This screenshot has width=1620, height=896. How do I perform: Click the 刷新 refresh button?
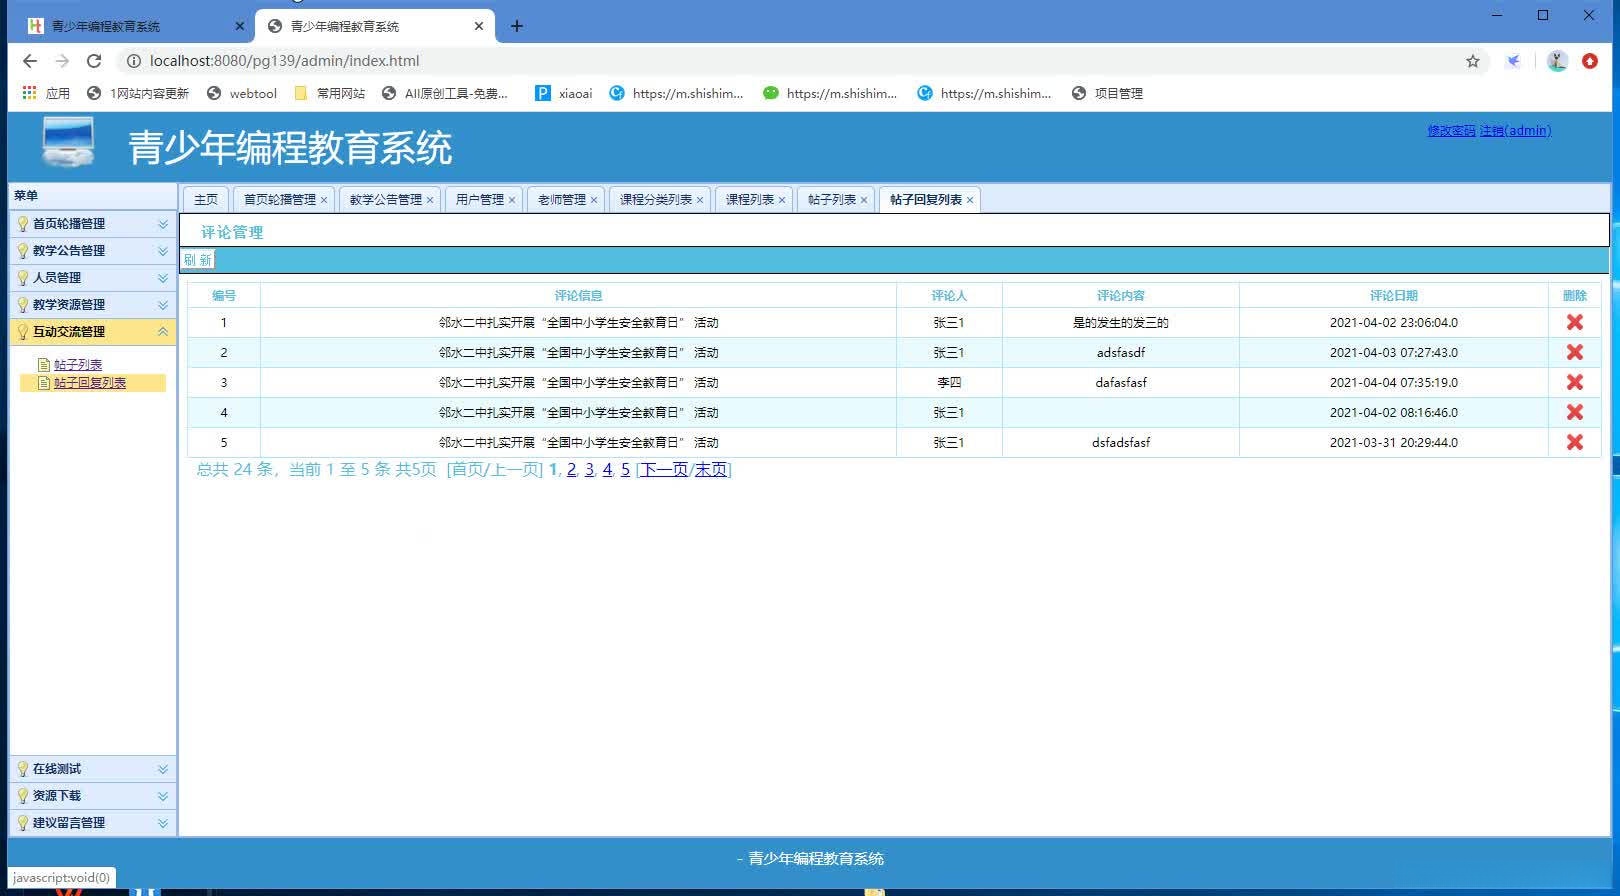(197, 260)
